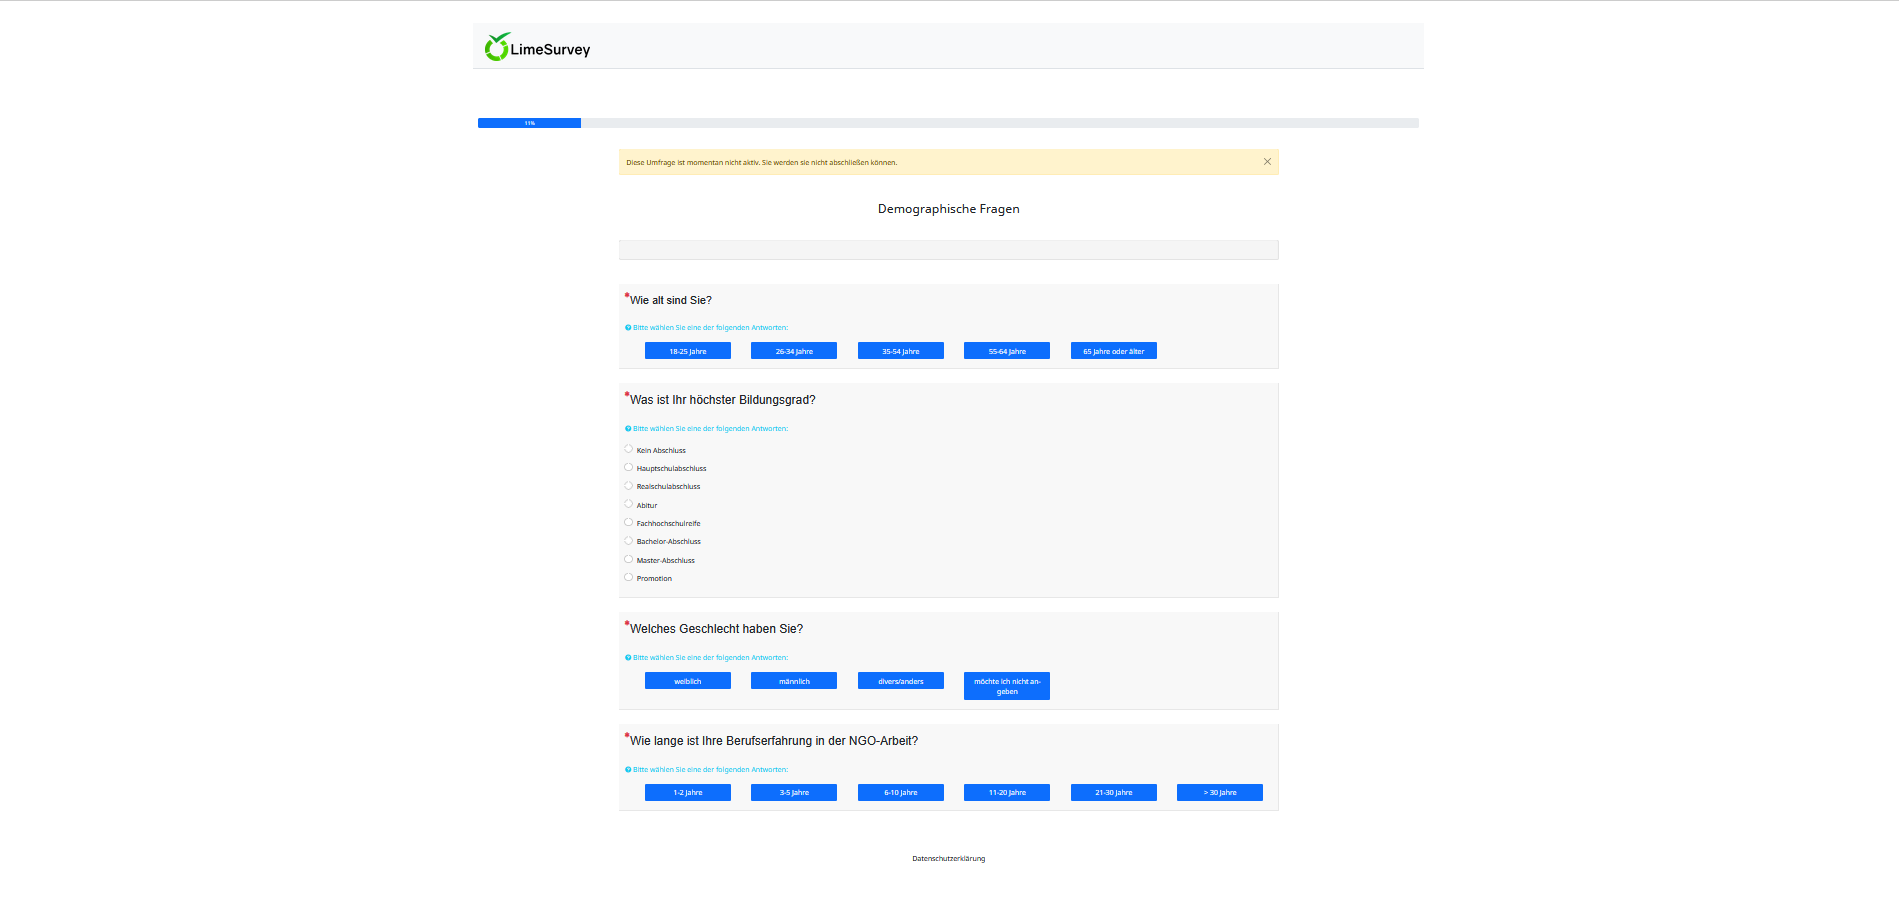Screen dimensions: 1899x898
Task: Select the männlich gender button
Action: point(794,681)
